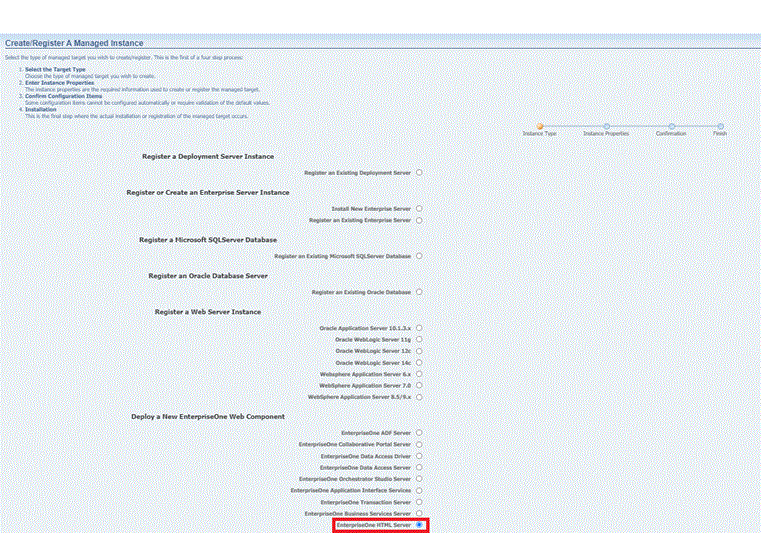Select EnterpriseOne Orchestrator Studio Server radio

click(419, 479)
